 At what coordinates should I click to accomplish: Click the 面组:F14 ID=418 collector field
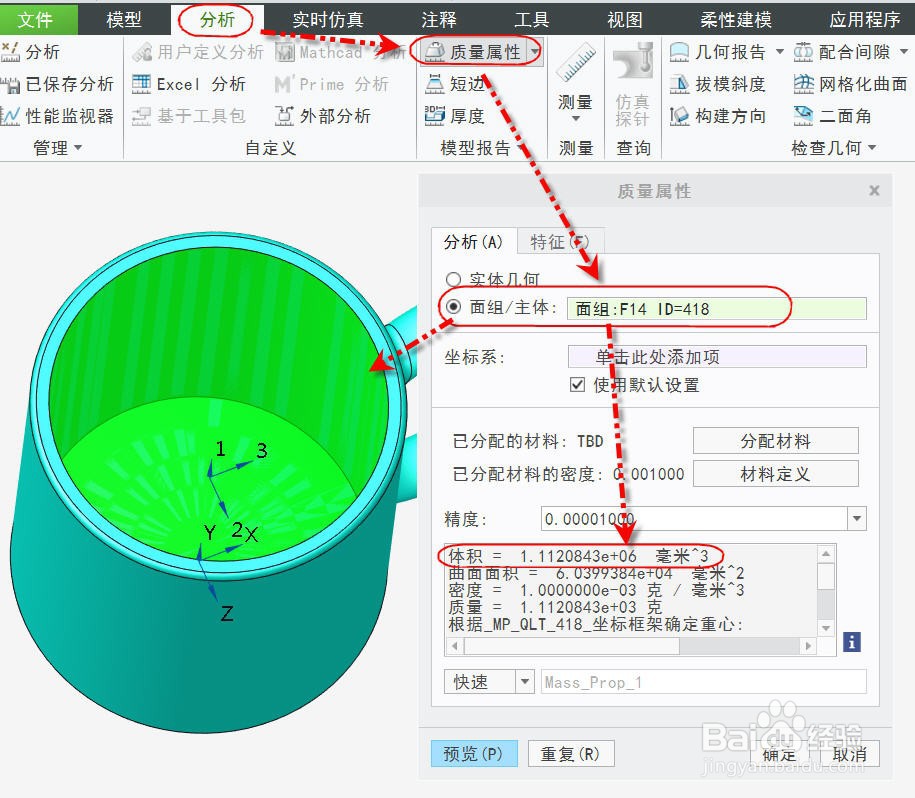pyautogui.click(x=717, y=309)
